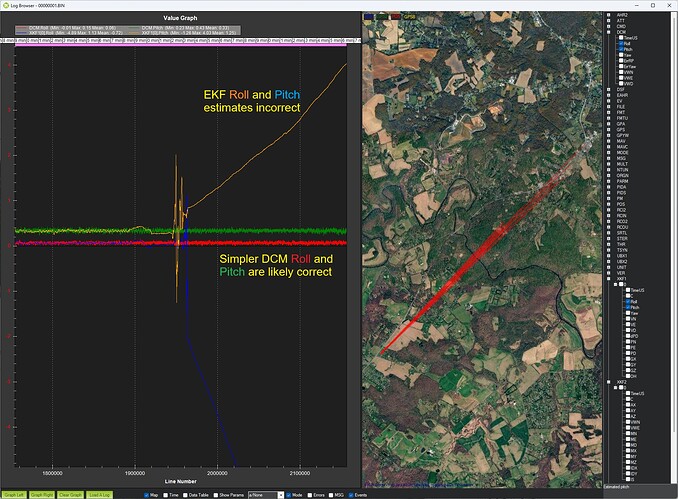
Task: Expand the ATT tree node
Action: point(609,20)
